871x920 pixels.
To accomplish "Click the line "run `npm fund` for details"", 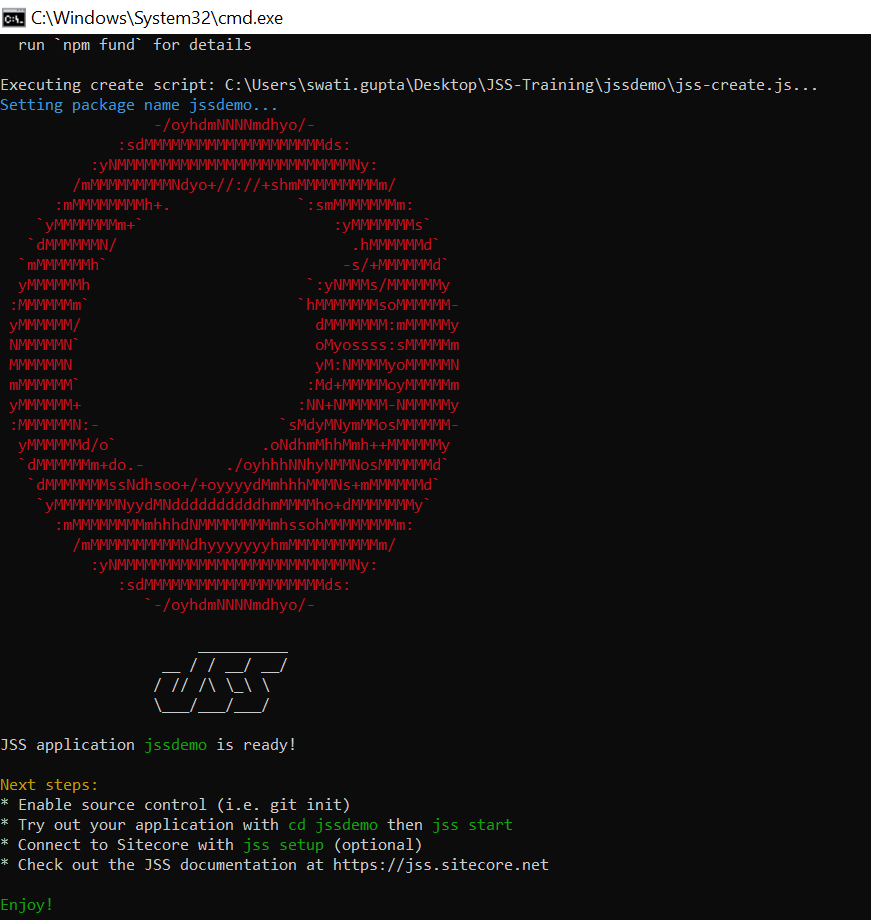I will click(x=134, y=45).
